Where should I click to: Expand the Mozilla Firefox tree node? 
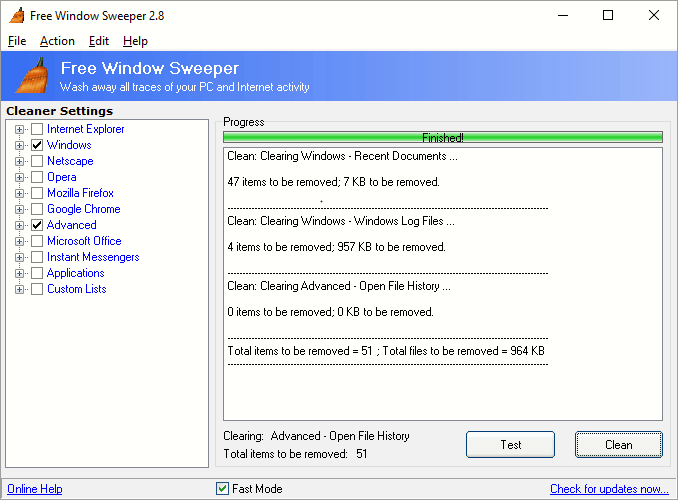click(19, 193)
